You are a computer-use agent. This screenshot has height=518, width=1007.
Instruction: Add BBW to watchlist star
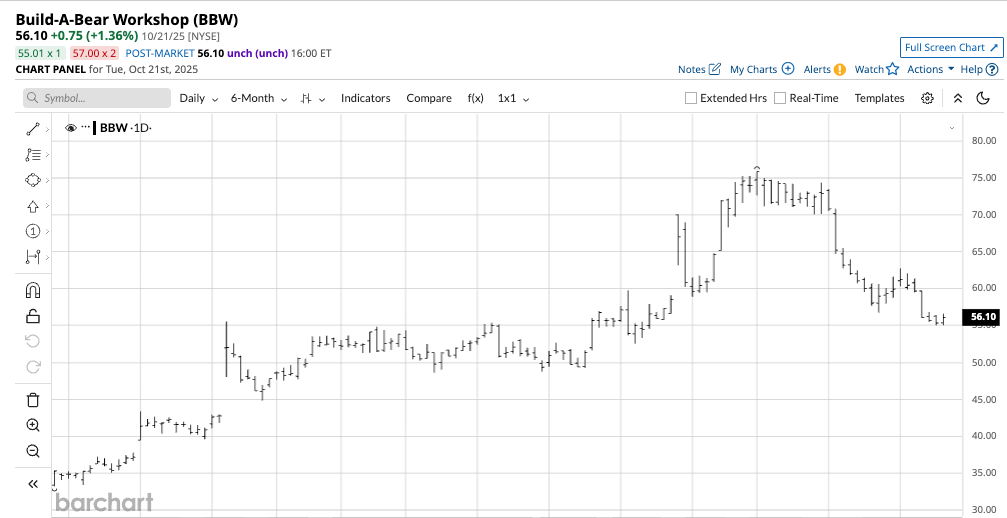point(892,69)
